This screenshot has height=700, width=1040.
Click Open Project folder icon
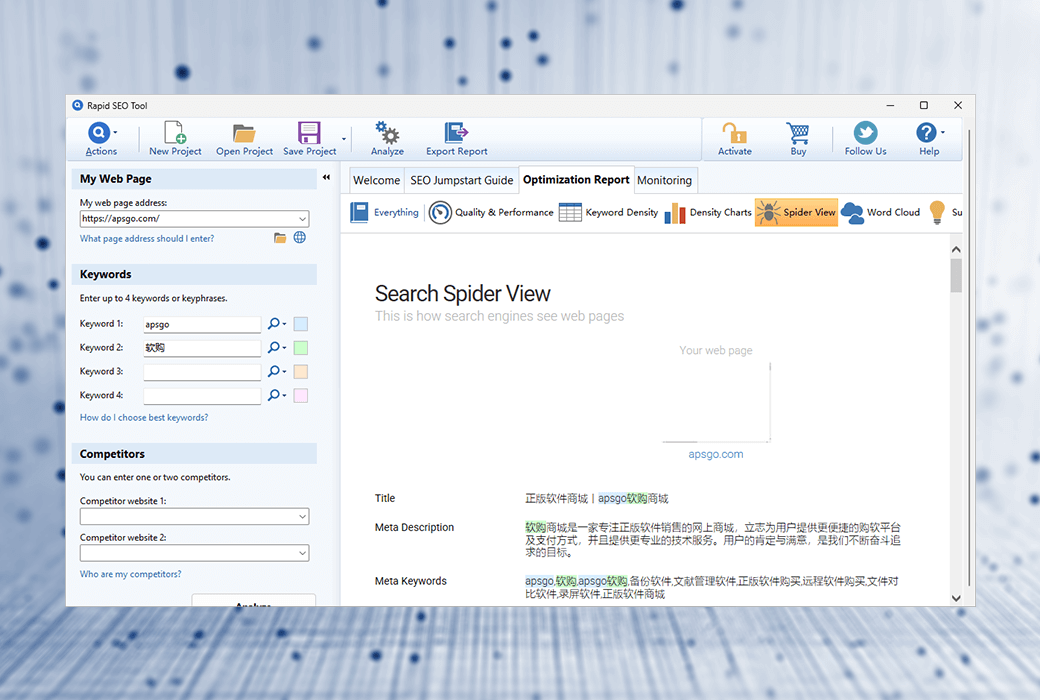pos(244,133)
